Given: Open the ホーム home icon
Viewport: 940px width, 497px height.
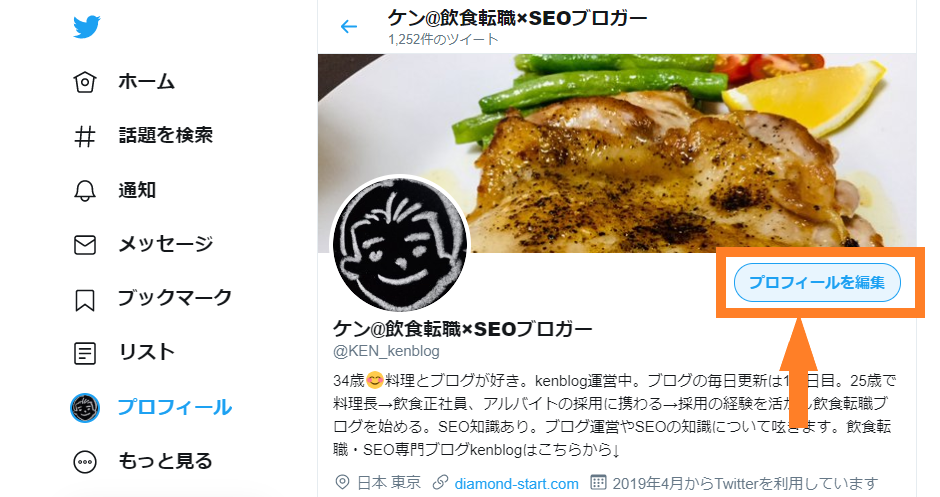Looking at the screenshot, I should click(85, 82).
